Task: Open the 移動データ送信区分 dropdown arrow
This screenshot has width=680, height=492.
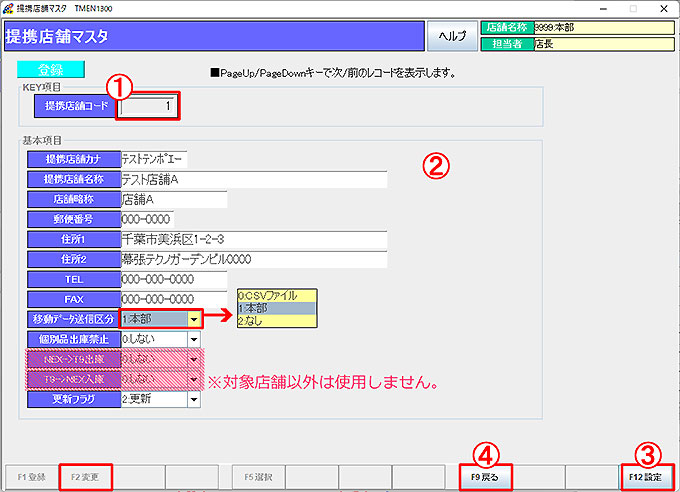Action: [x=194, y=319]
